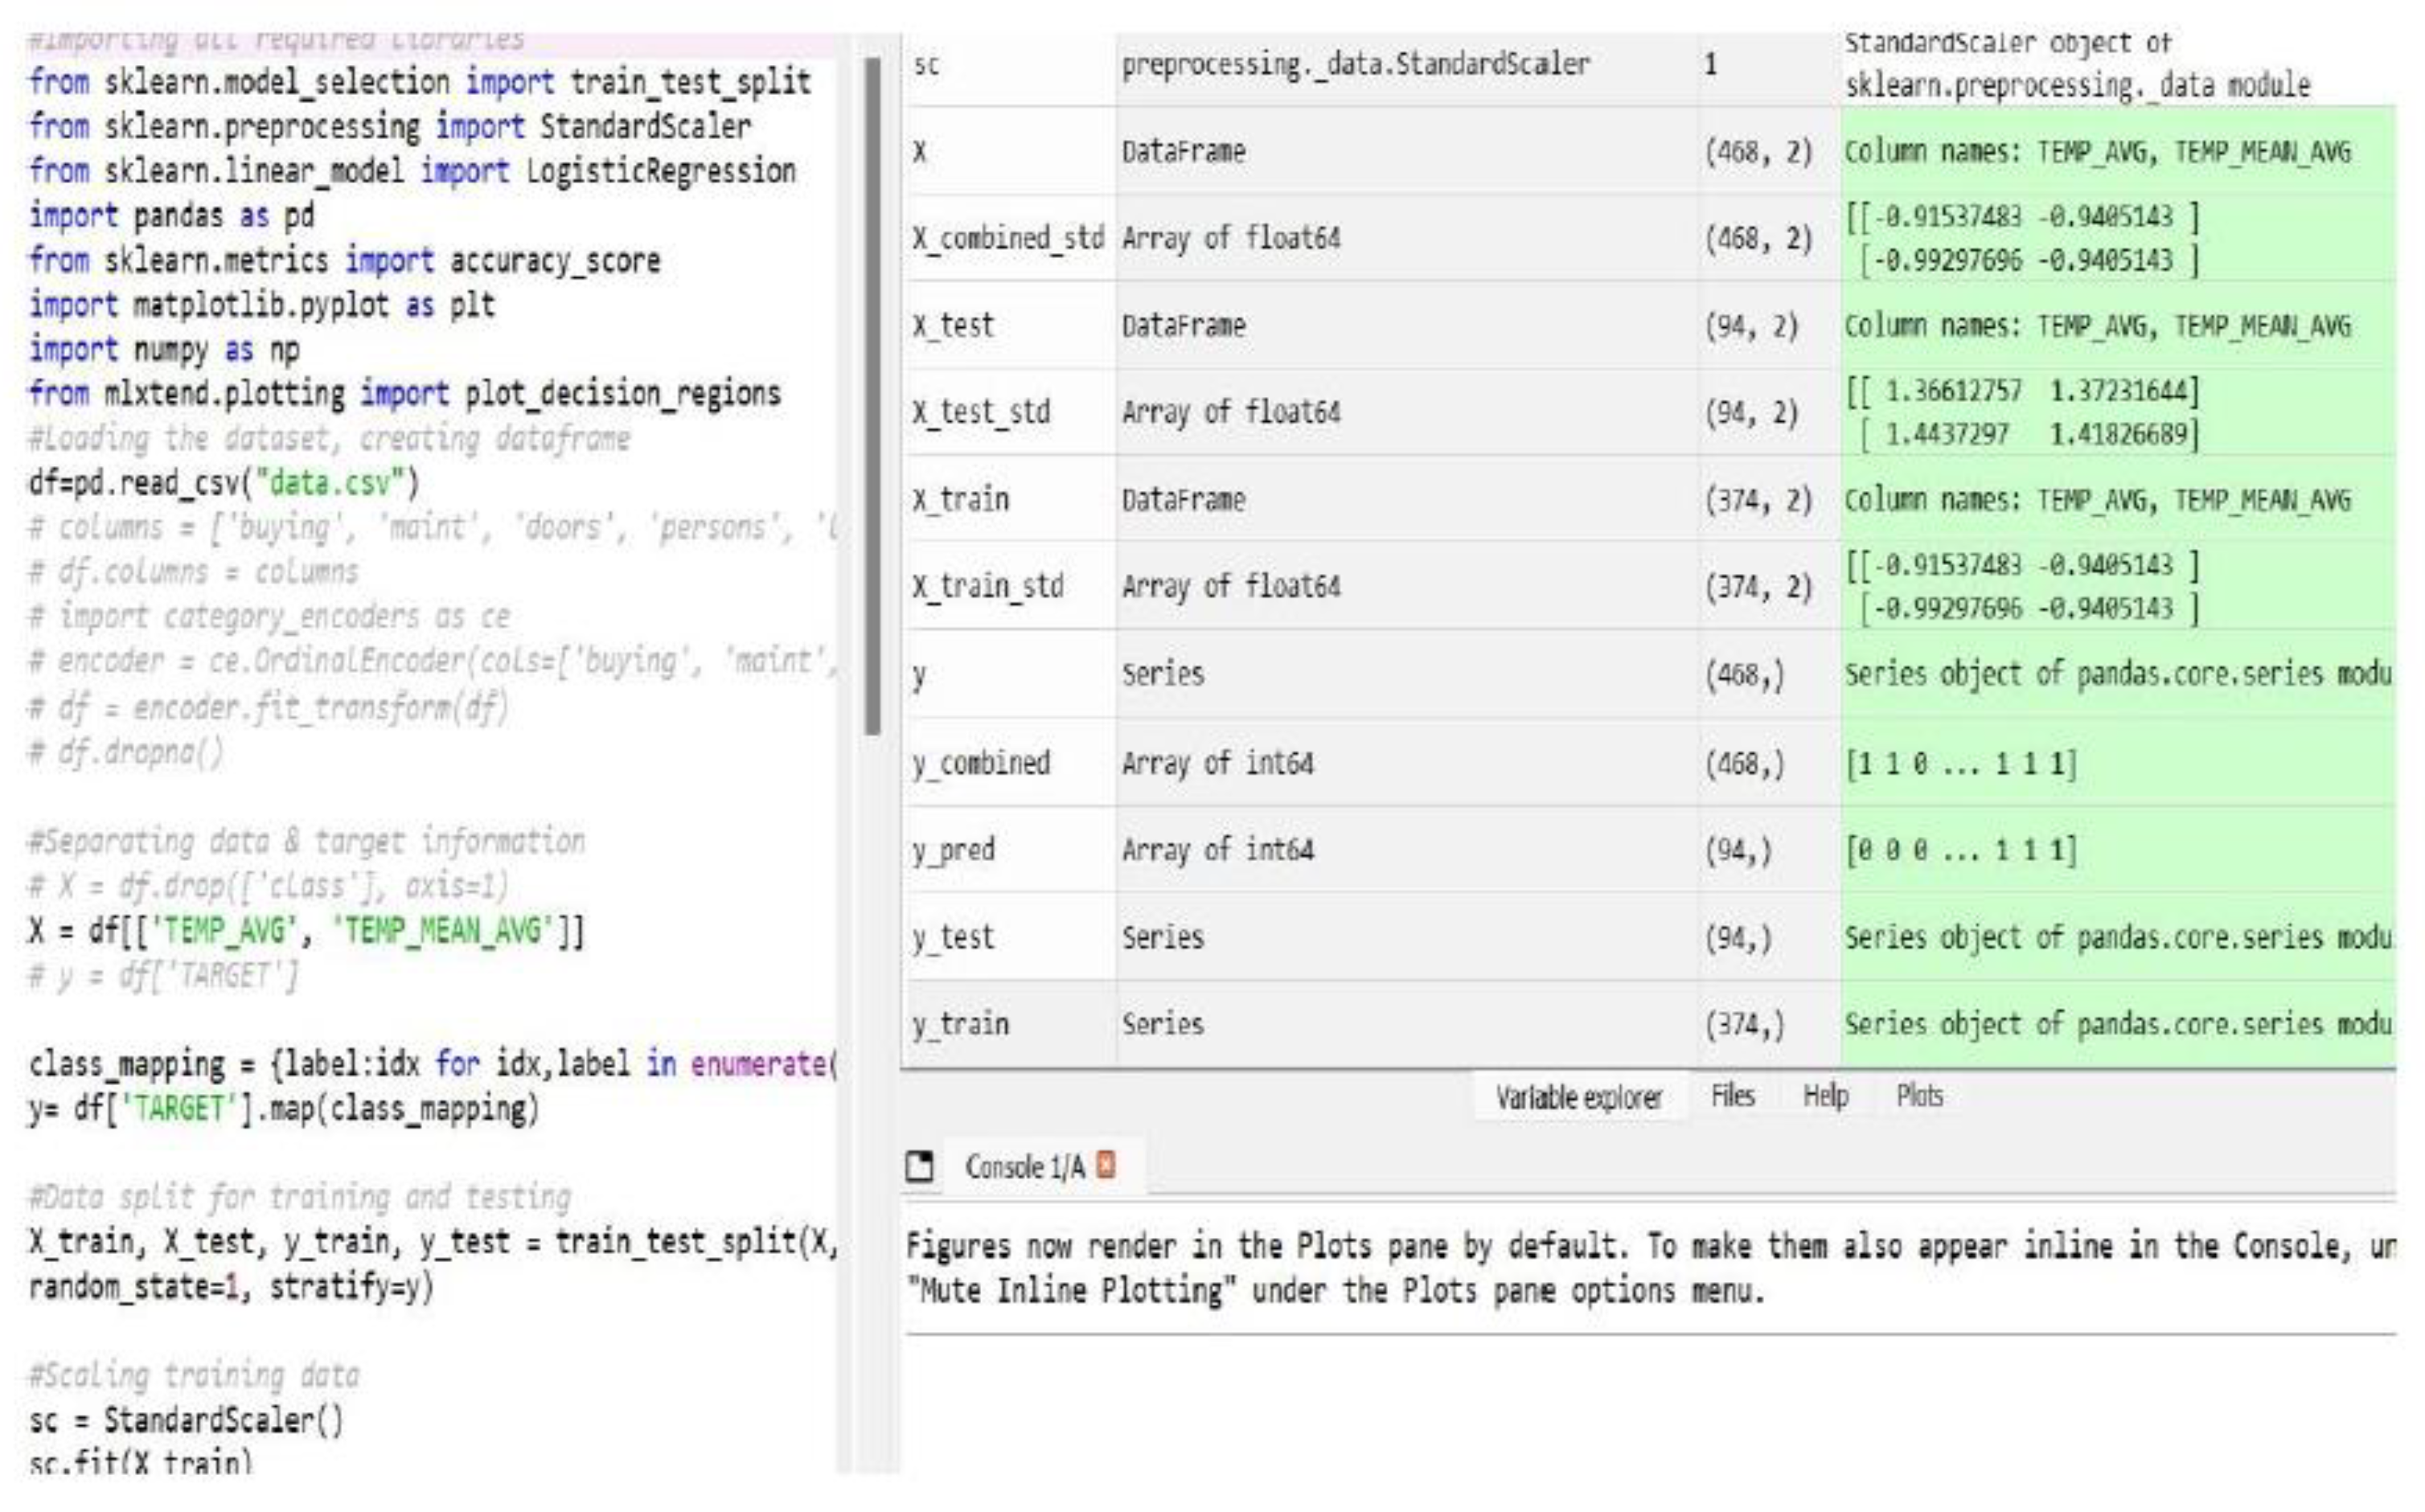The width and height of the screenshot is (2425, 1512).
Task: Select the y_combined variable row
Action: (983, 763)
